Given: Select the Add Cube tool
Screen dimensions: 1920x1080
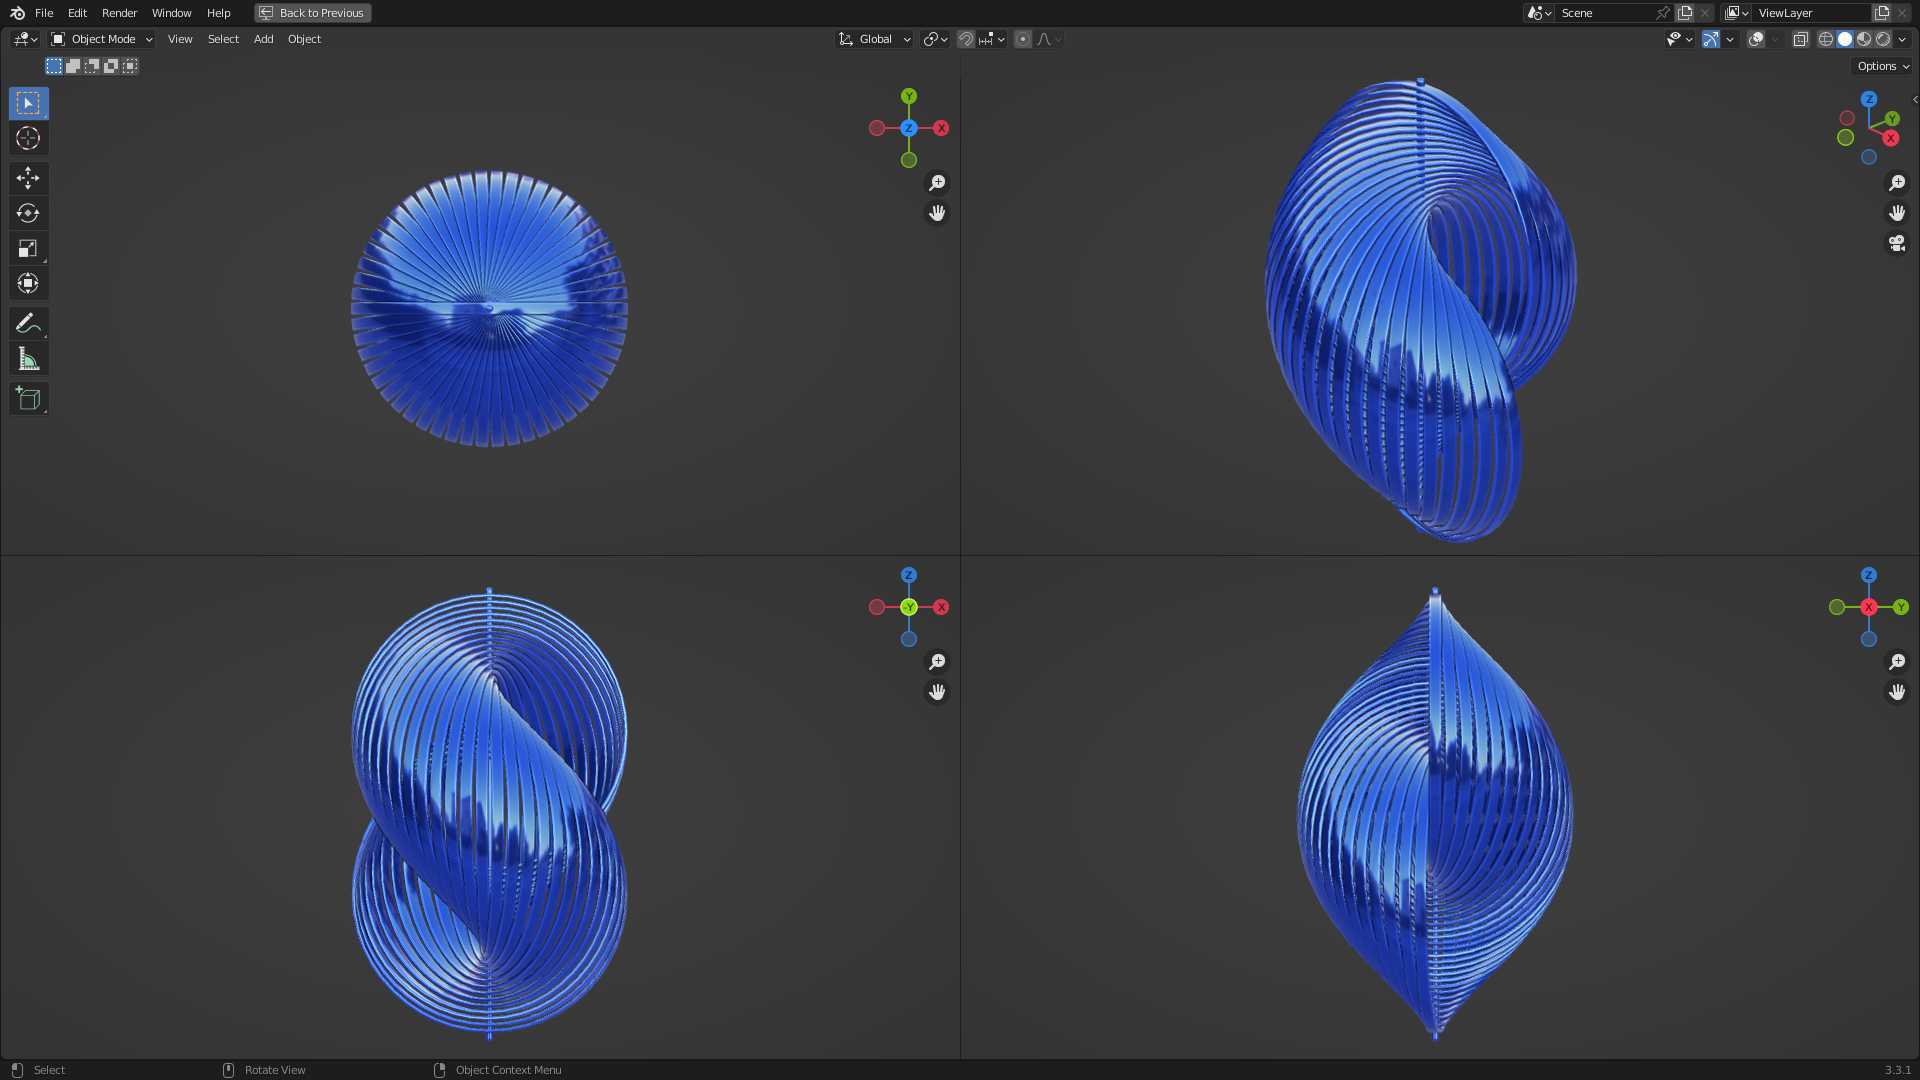Looking at the screenshot, I should [x=28, y=398].
